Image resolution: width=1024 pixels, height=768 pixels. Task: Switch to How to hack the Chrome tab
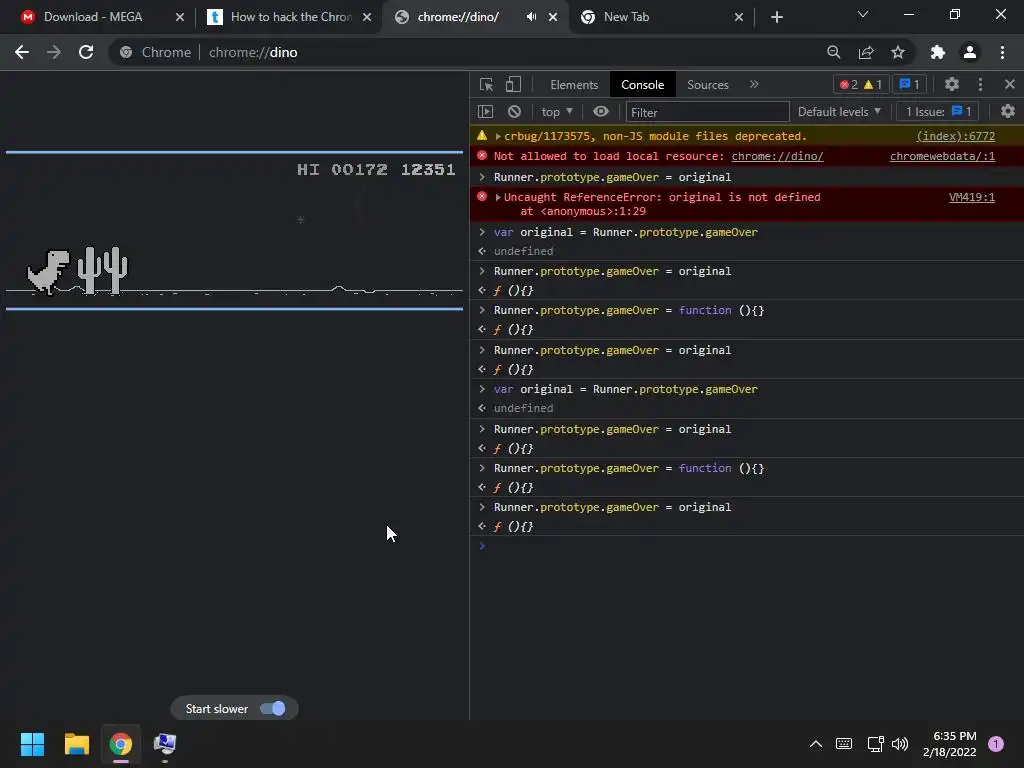coord(291,17)
